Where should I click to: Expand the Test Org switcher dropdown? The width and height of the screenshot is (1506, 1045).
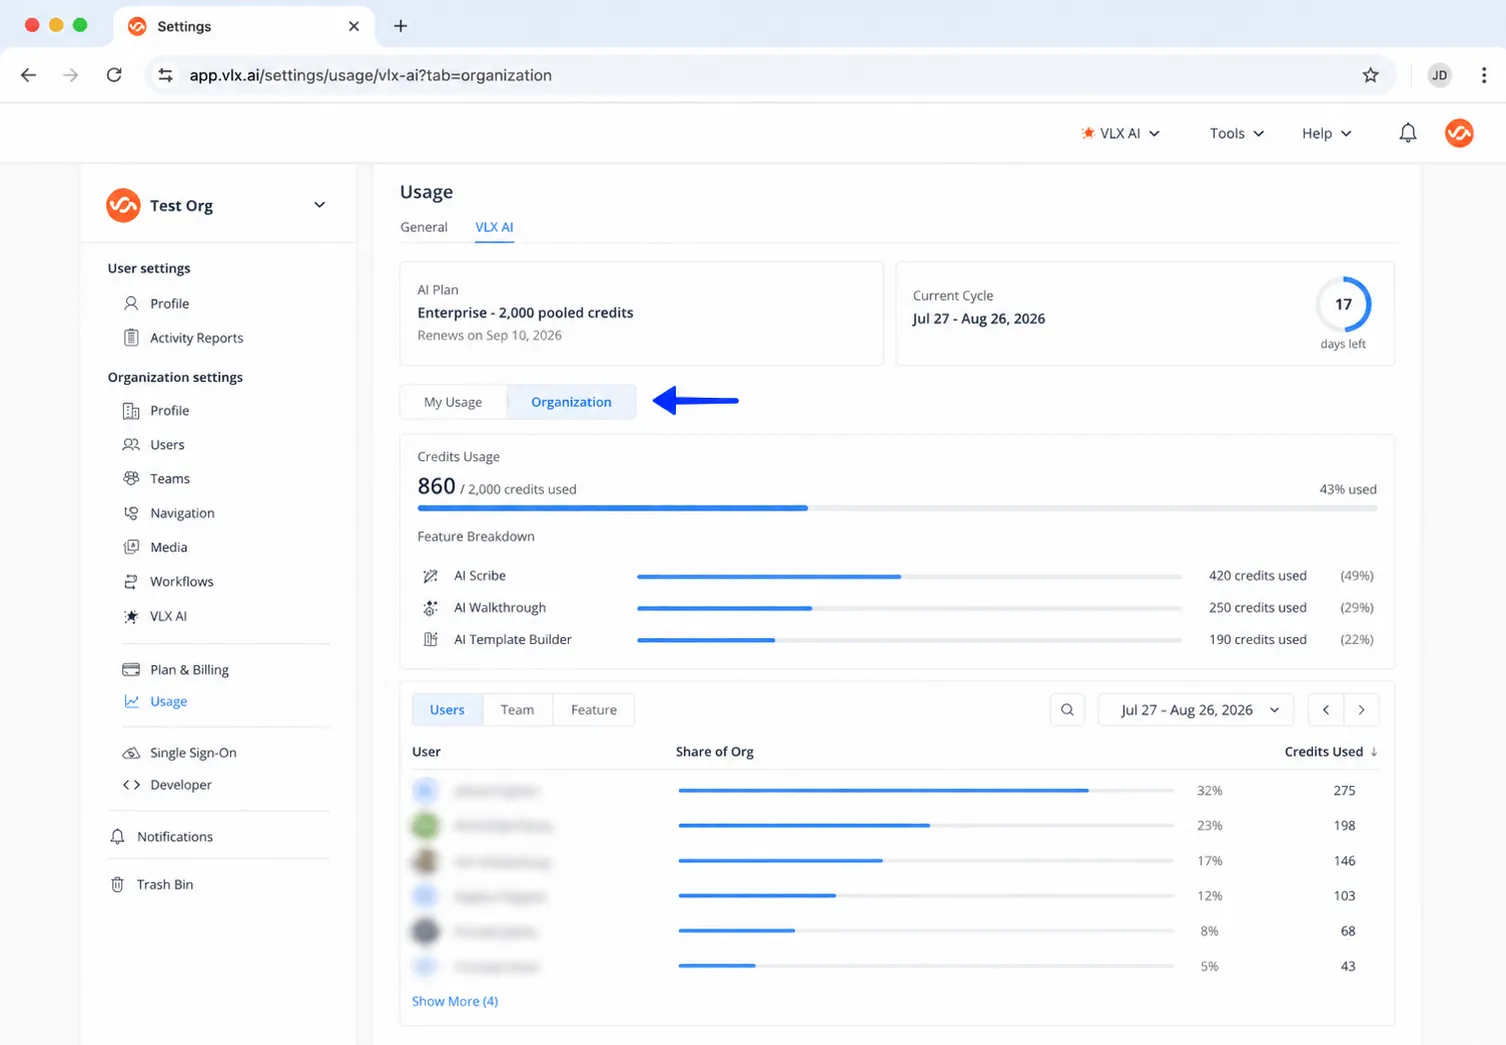[x=319, y=205]
